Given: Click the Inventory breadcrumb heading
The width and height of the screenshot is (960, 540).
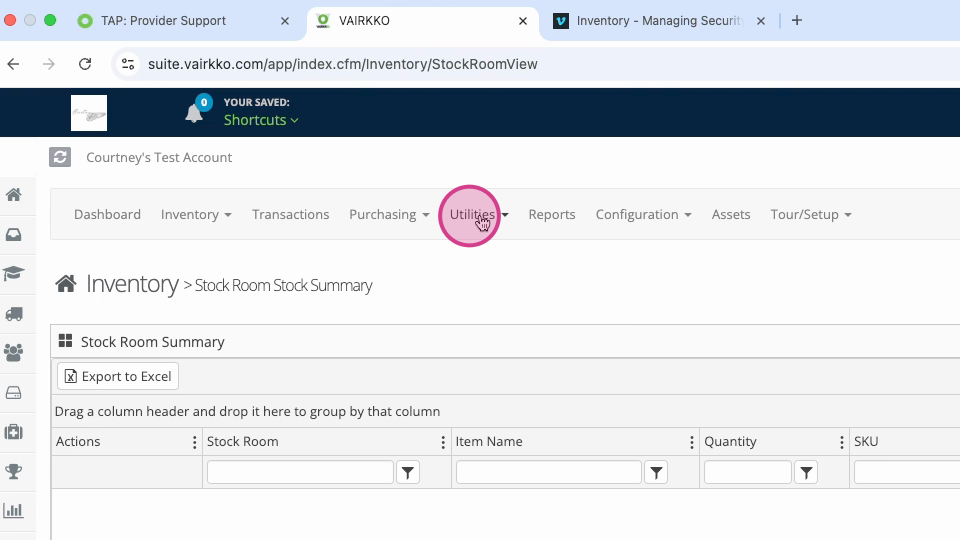Looking at the screenshot, I should (x=132, y=284).
